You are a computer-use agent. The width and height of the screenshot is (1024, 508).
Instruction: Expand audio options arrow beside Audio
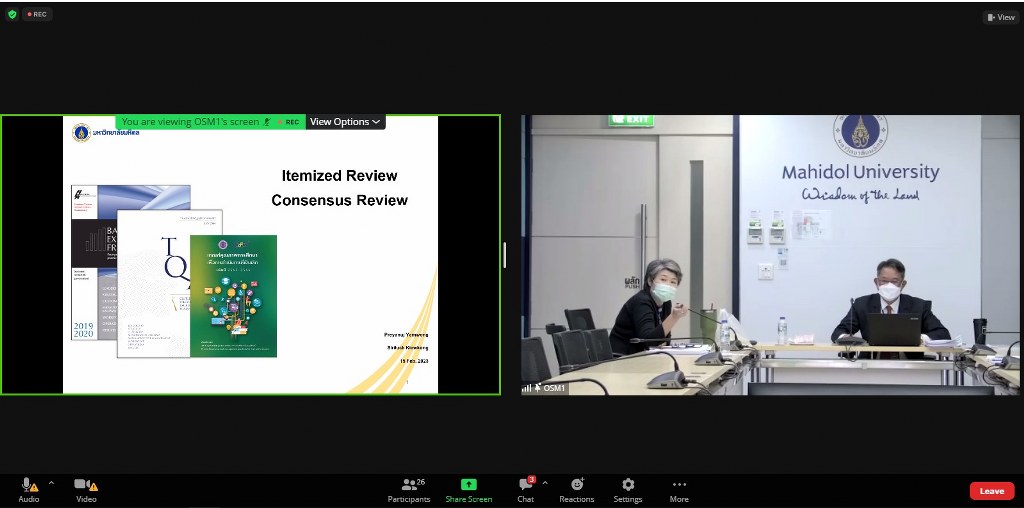[x=51, y=482]
